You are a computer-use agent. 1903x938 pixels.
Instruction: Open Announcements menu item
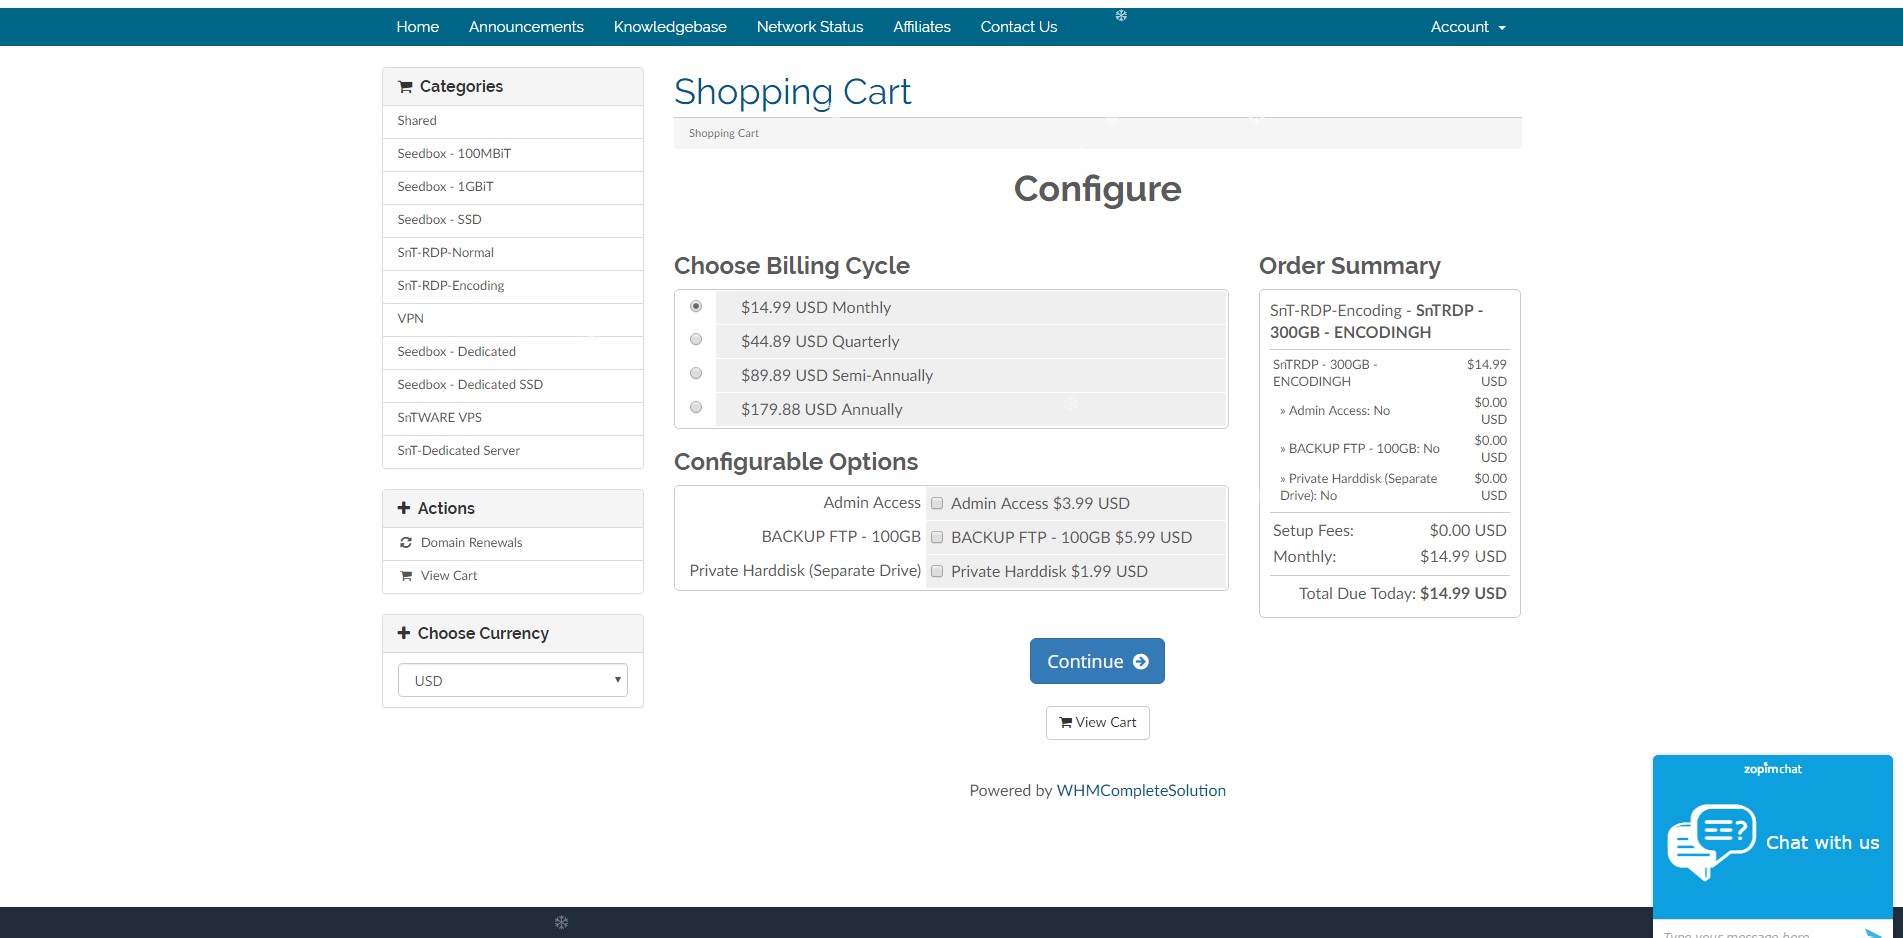526,27
